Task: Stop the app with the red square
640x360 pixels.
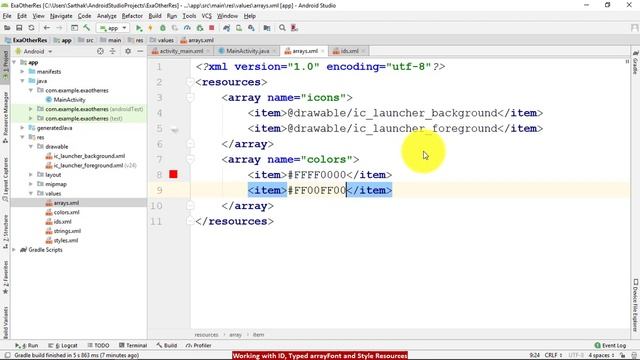Action: pos(211,28)
